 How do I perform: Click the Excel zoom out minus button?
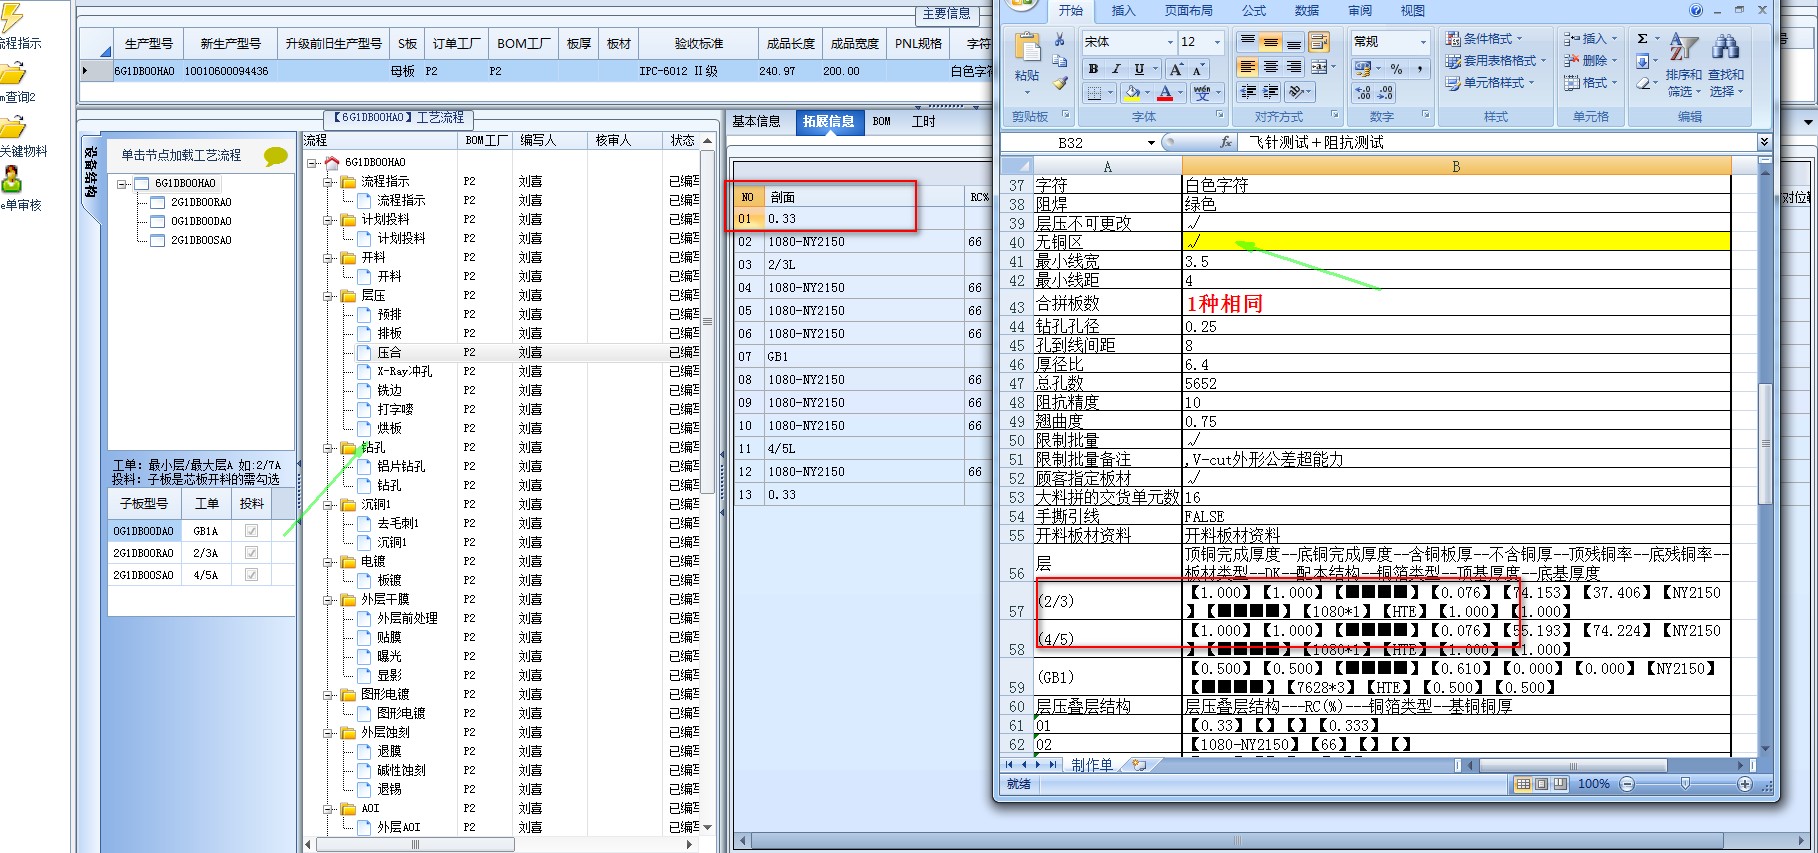[x=1627, y=784]
